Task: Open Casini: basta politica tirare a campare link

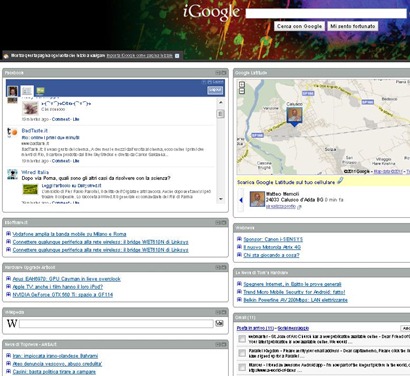Action: coord(54,372)
